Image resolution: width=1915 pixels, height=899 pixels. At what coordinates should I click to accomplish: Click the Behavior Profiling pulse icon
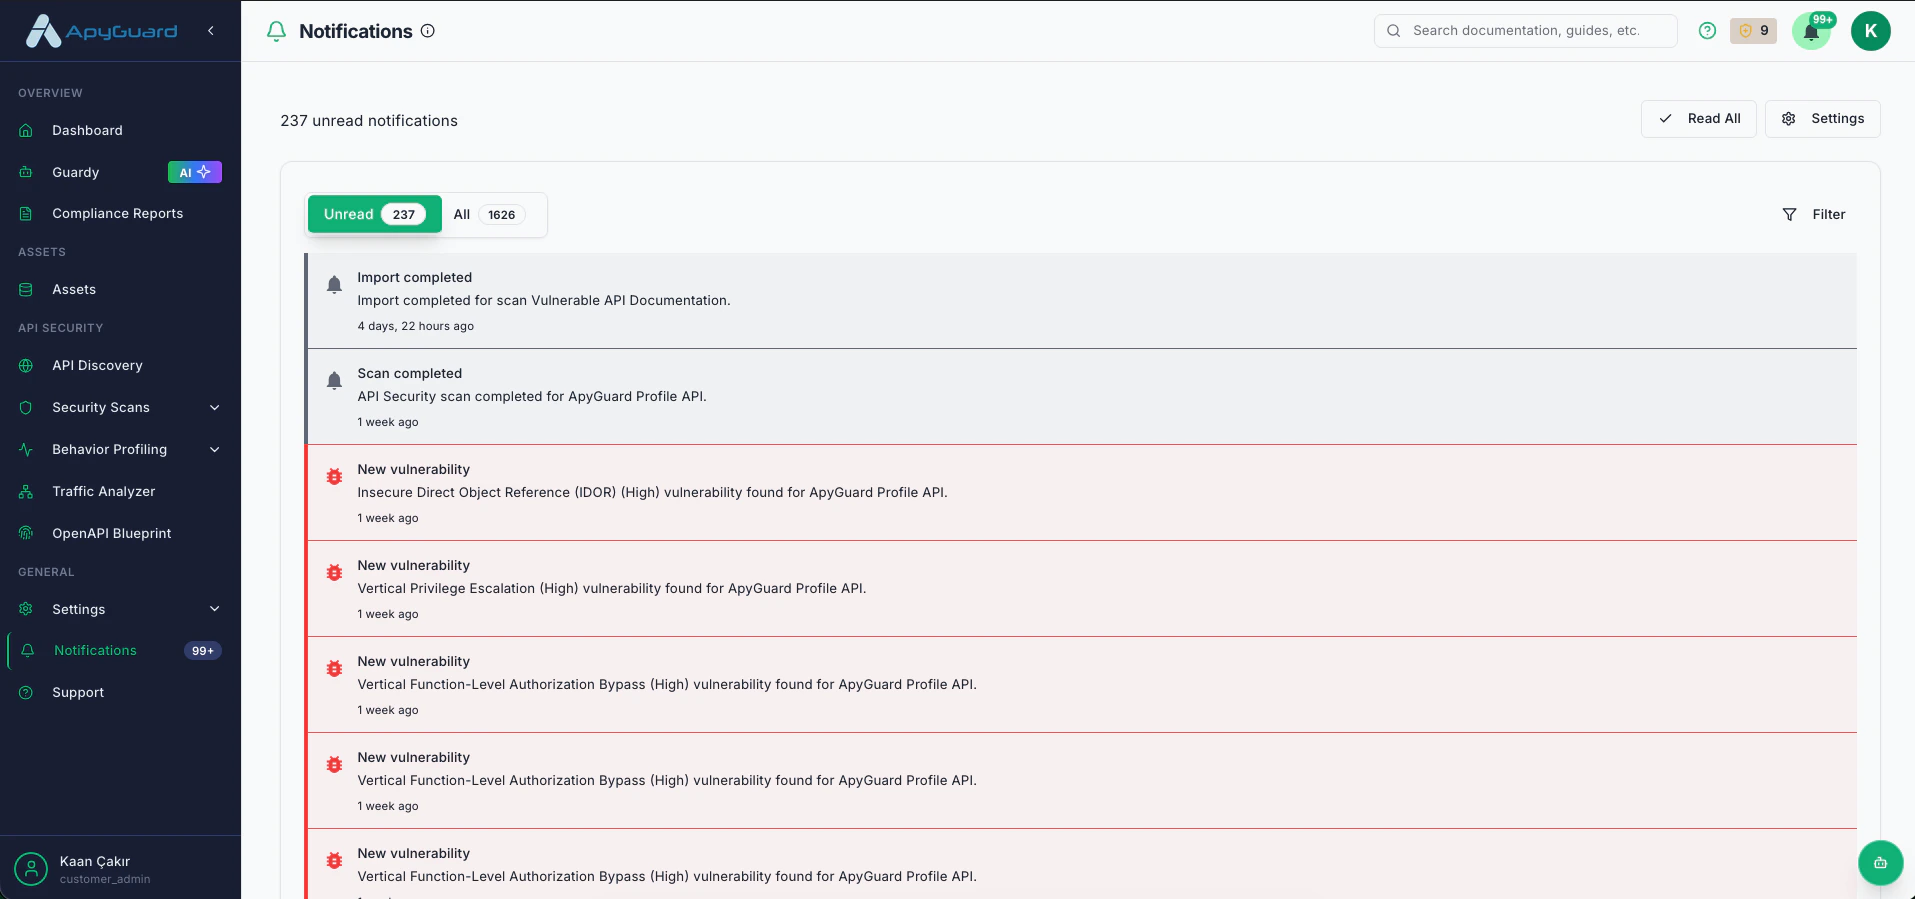click(x=26, y=449)
